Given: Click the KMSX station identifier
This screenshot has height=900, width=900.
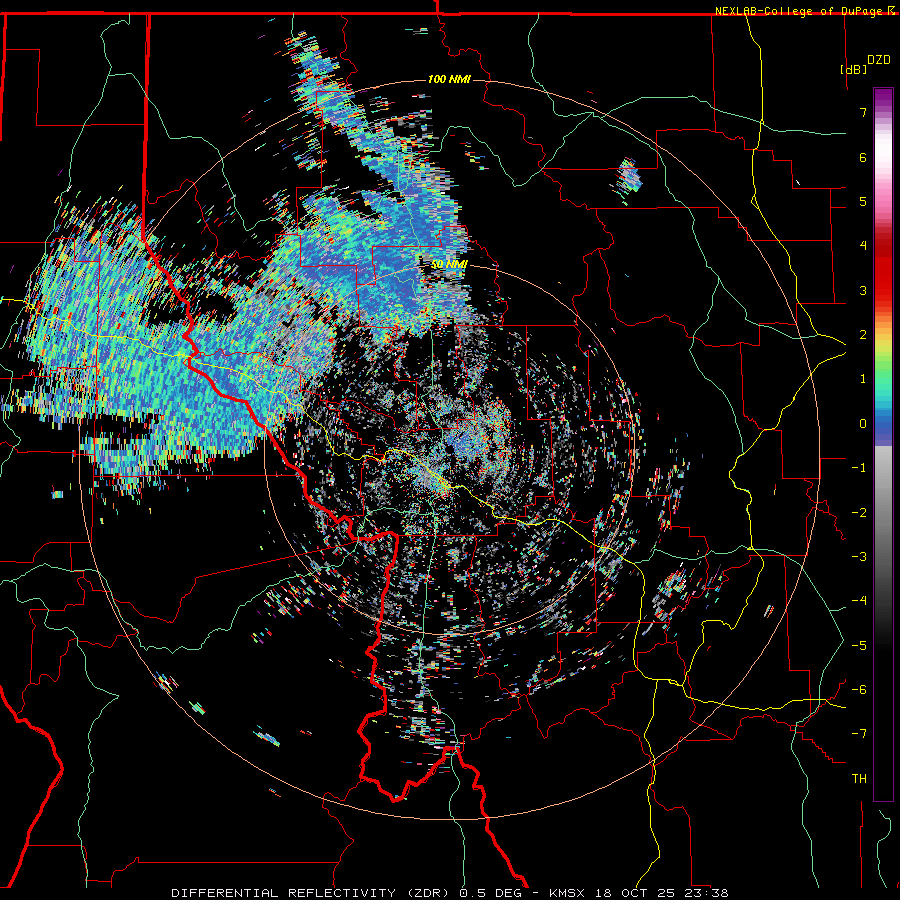Looking at the screenshot, I should pos(569,893).
